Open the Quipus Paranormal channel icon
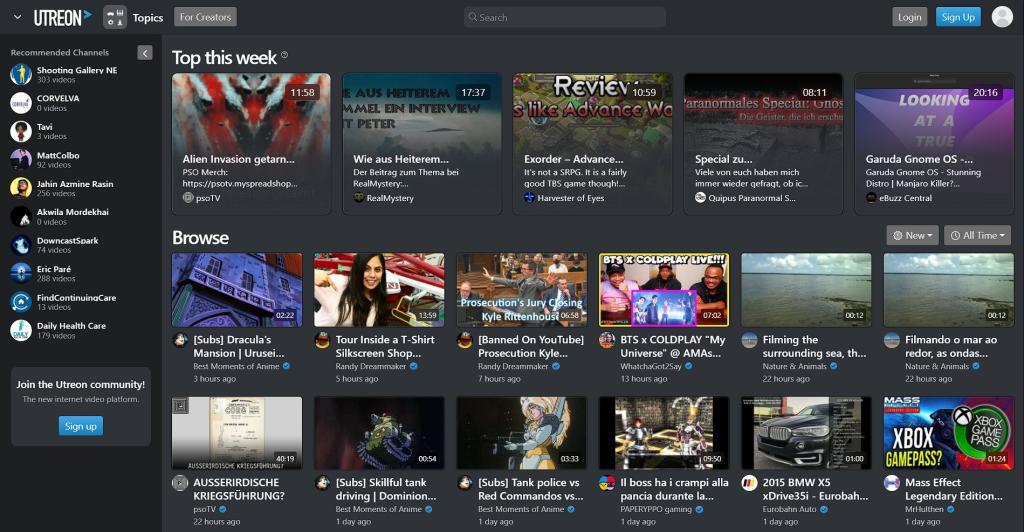This screenshot has height=532, width=1024. pyautogui.click(x=700, y=197)
